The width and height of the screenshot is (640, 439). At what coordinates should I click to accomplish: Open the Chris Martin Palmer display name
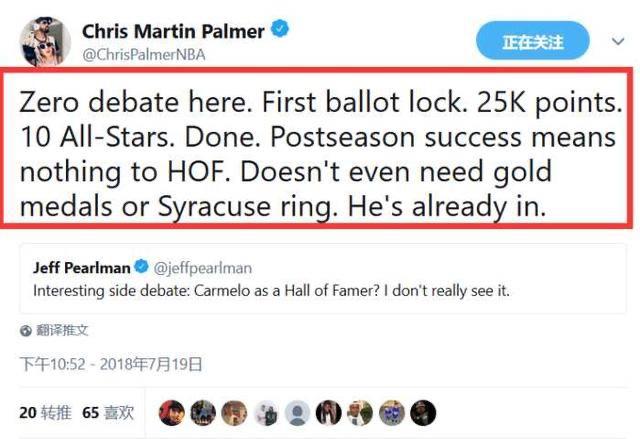(172, 31)
